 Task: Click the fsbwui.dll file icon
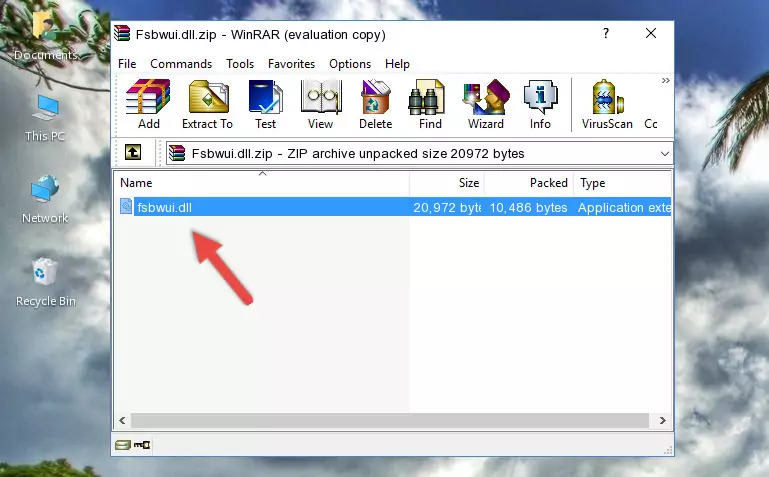[x=126, y=206]
